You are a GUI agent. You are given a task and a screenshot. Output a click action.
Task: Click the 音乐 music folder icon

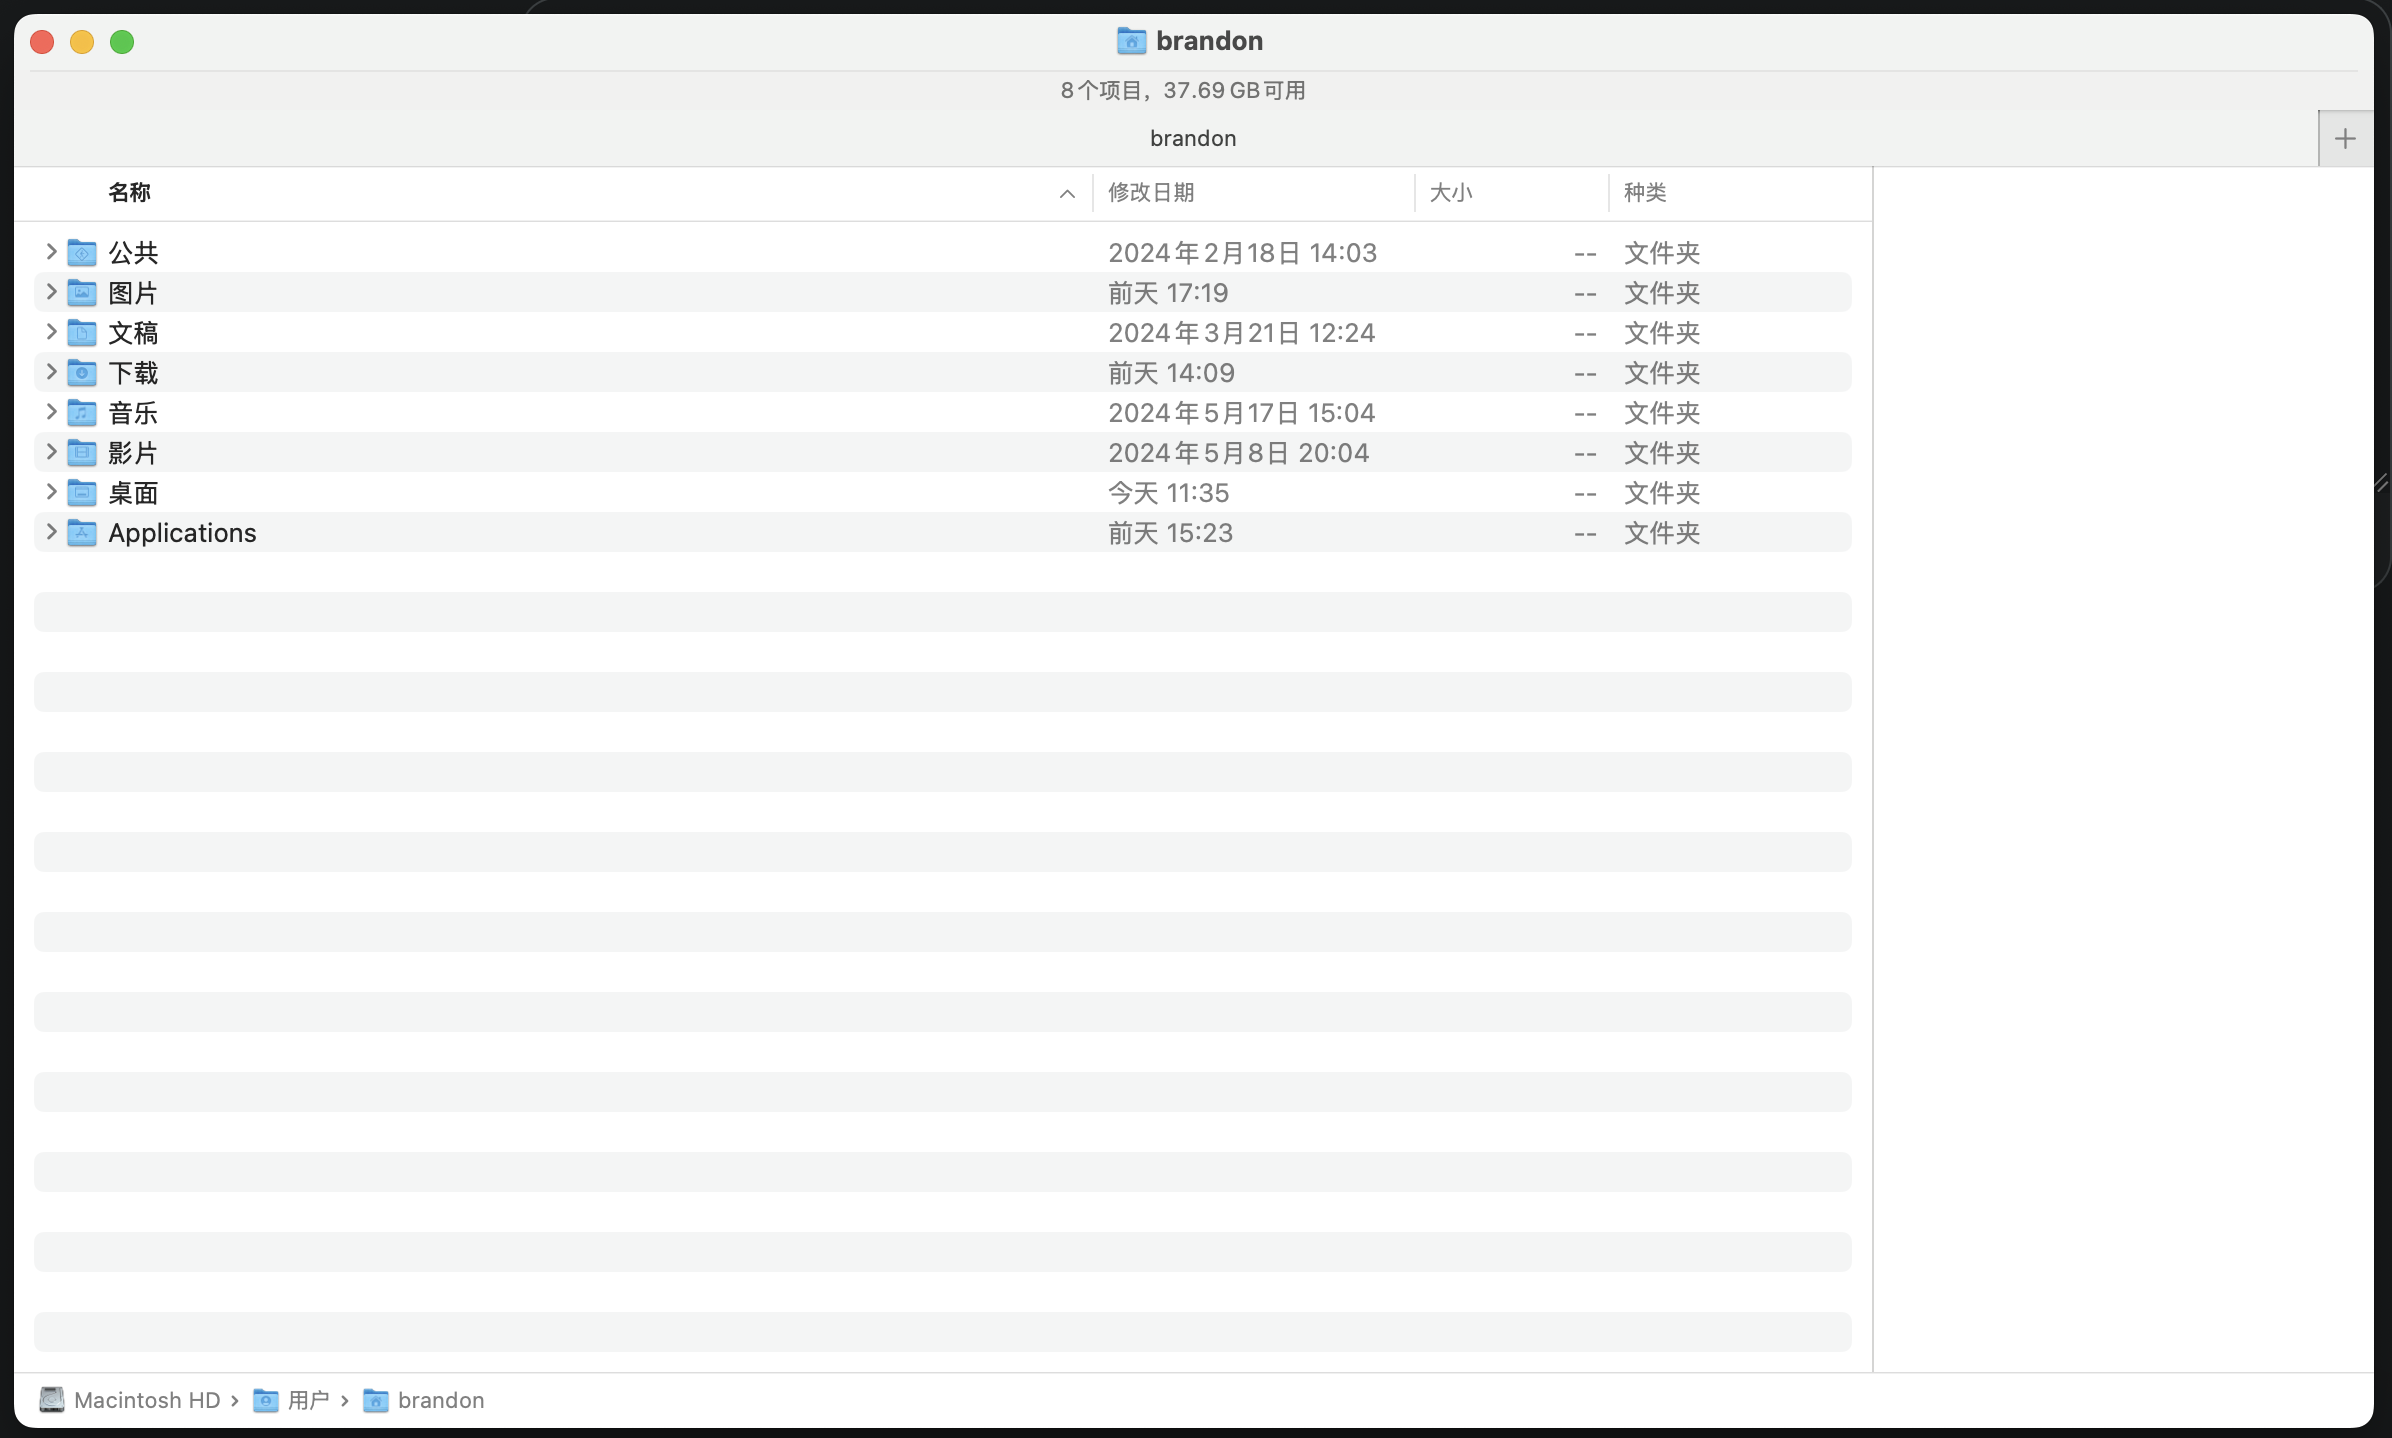pyautogui.click(x=82, y=413)
